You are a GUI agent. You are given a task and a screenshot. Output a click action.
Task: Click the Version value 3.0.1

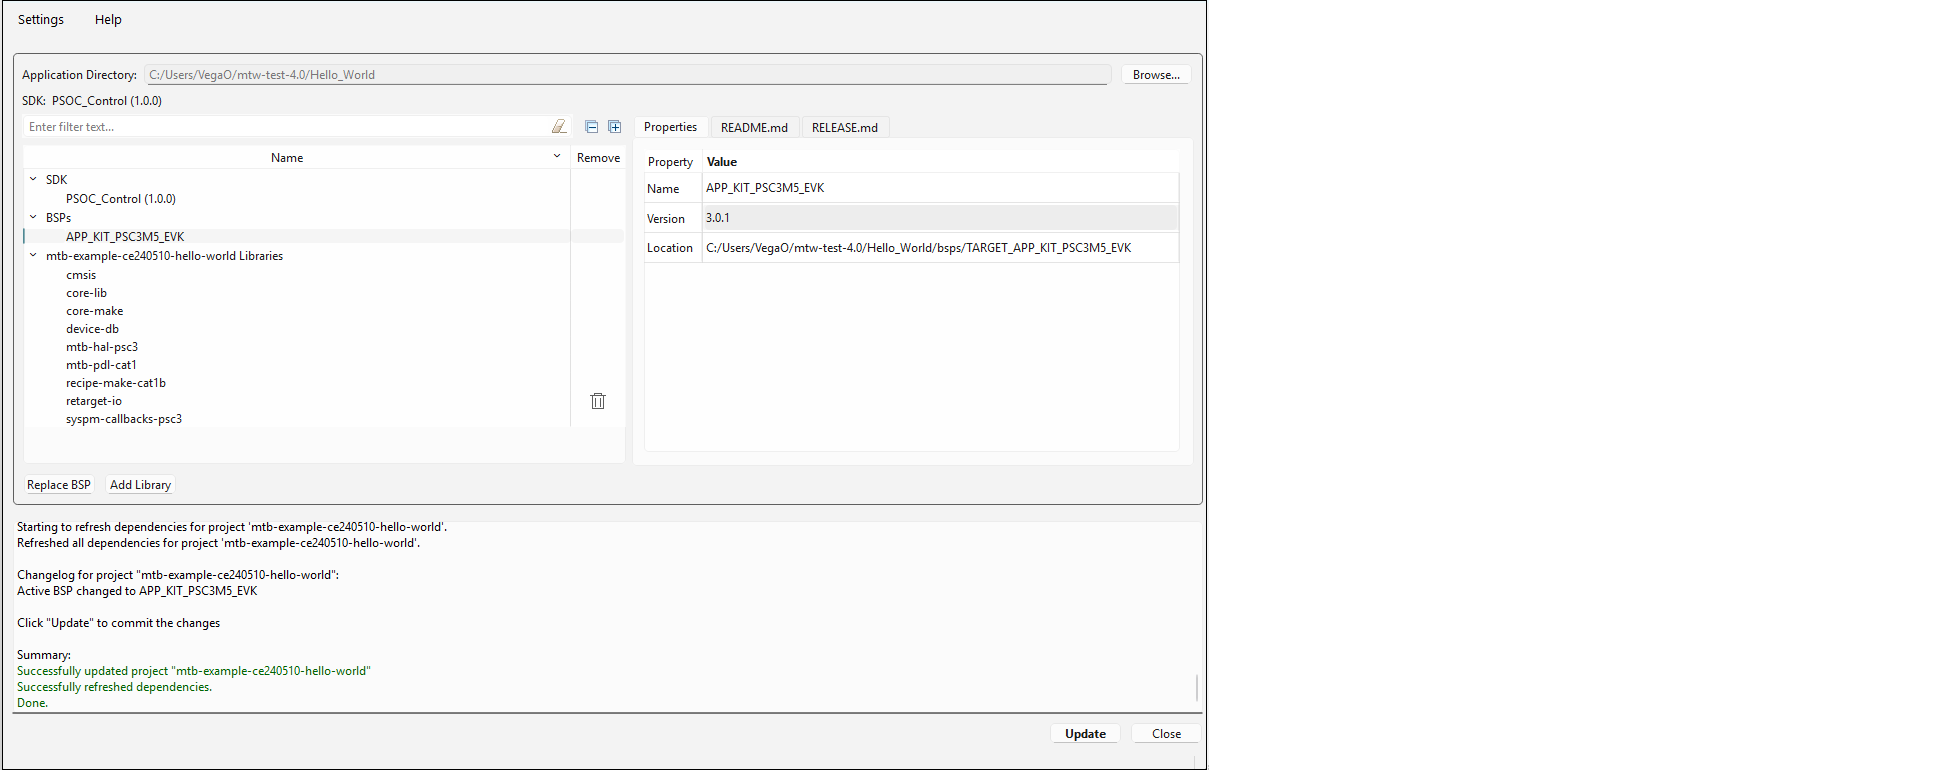pos(940,218)
